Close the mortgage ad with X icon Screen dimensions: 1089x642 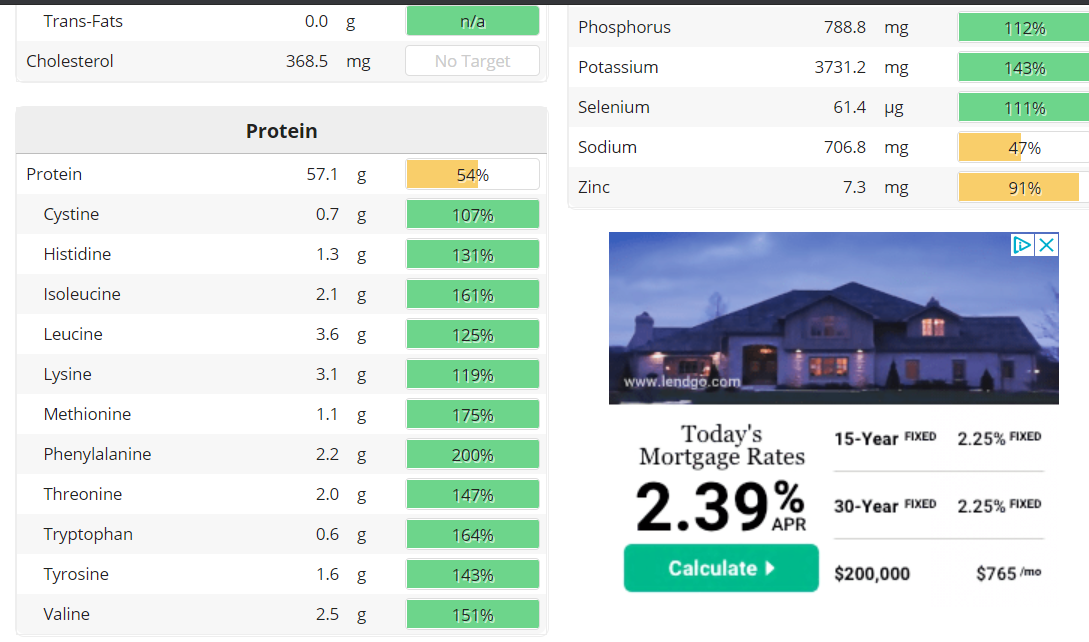[1047, 244]
